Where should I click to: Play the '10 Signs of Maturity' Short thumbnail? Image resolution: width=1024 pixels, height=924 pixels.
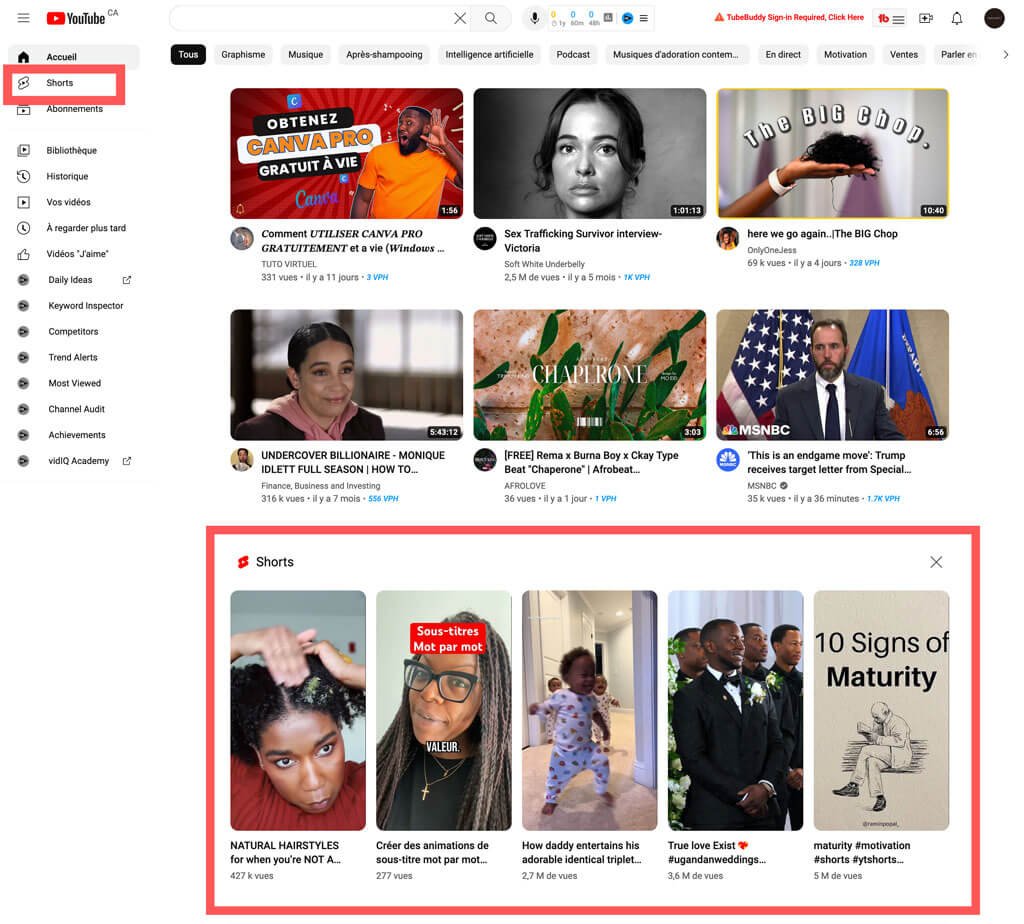pos(881,710)
